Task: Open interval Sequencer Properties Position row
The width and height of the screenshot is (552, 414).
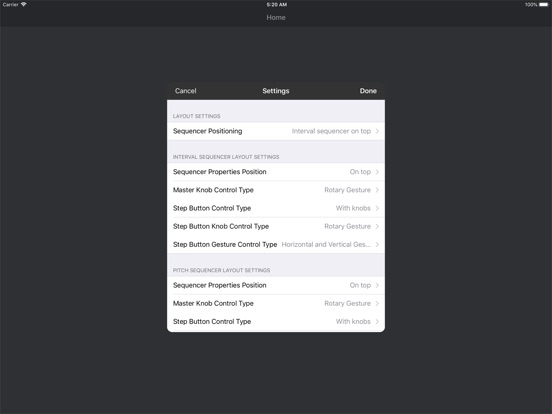Action: [x=276, y=172]
